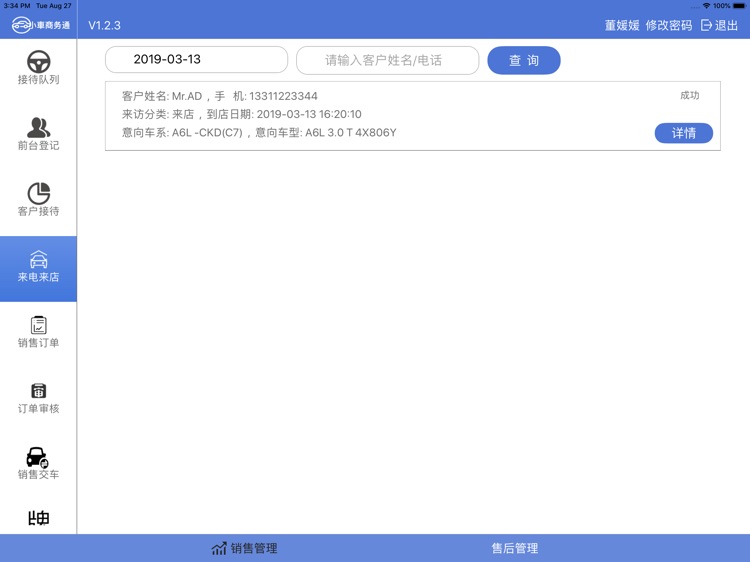Open 接待队列 steering wheel icon
The image size is (750, 562).
pyautogui.click(x=38, y=61)
